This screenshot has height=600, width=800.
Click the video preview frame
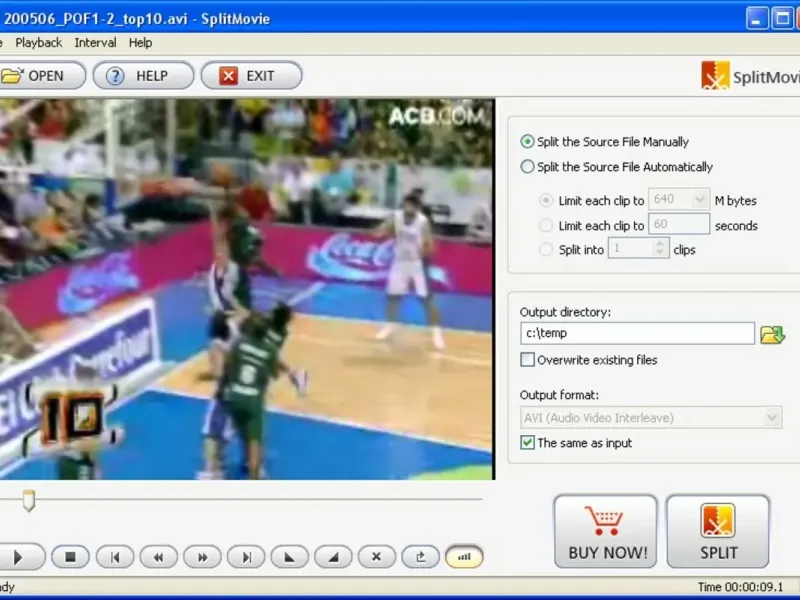point(246,289)
